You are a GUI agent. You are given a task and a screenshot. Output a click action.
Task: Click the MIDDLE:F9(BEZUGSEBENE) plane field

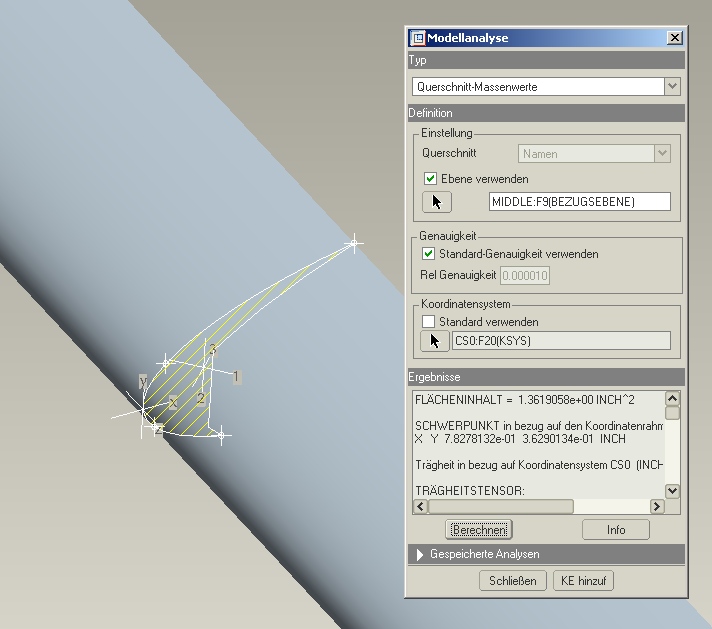(580, 202)
